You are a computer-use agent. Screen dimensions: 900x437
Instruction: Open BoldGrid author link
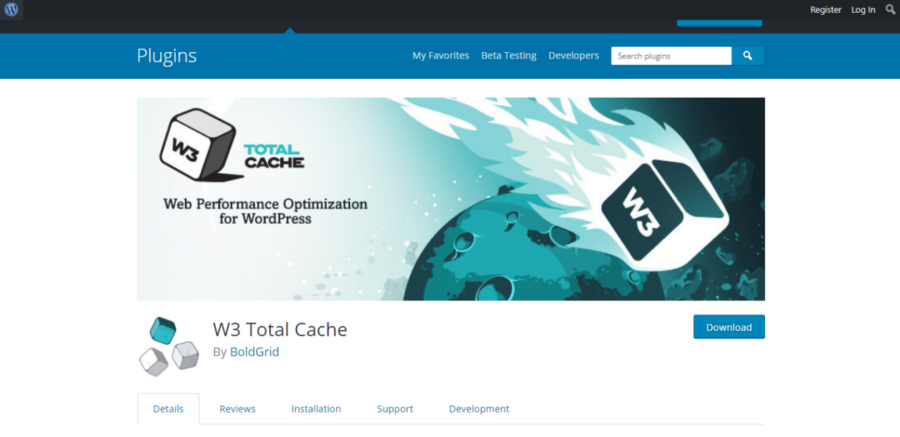pos(254,352)
